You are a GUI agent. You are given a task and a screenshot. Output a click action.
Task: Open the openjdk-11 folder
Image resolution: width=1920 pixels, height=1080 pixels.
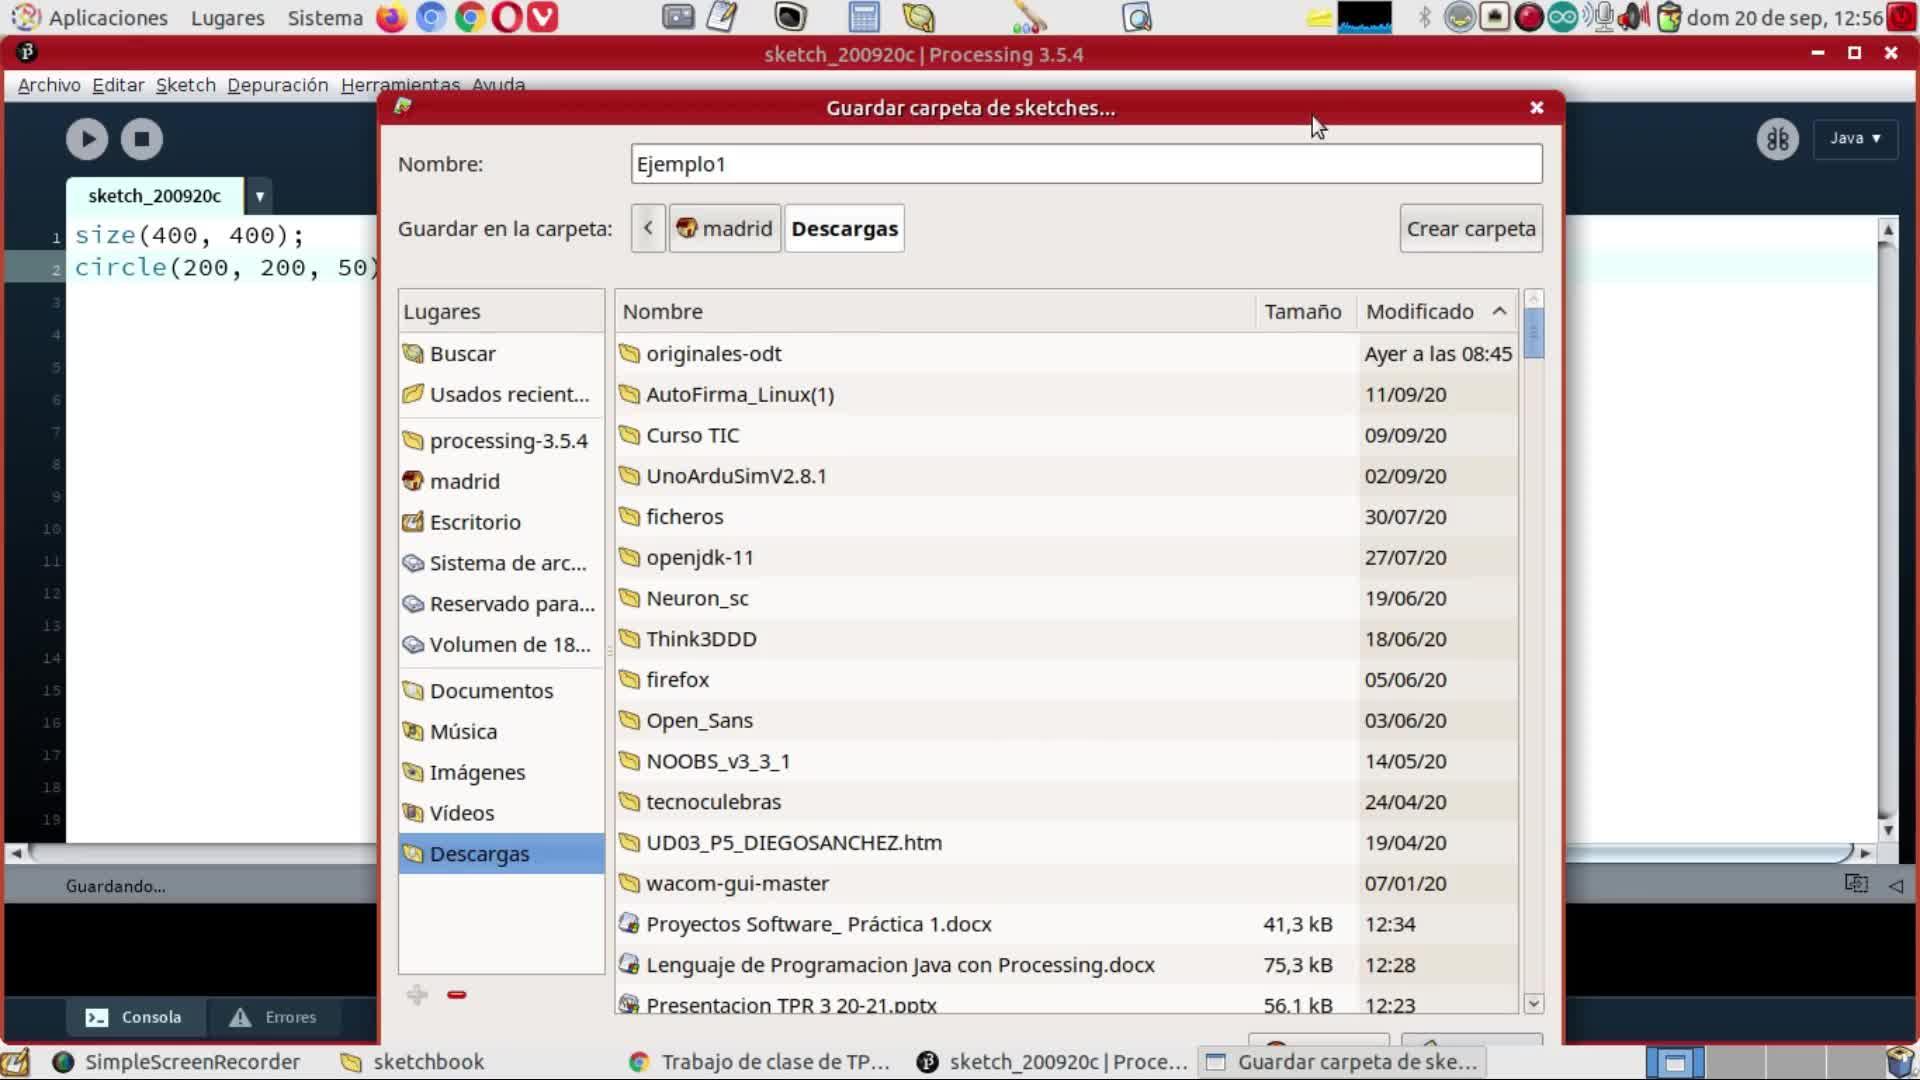[699, 558]
